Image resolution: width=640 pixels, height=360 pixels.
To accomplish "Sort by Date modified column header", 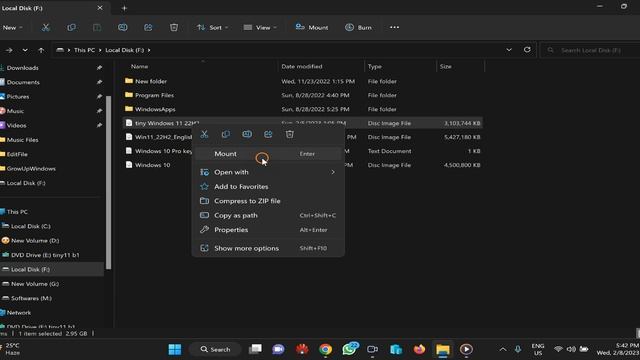I will point(302,66).
